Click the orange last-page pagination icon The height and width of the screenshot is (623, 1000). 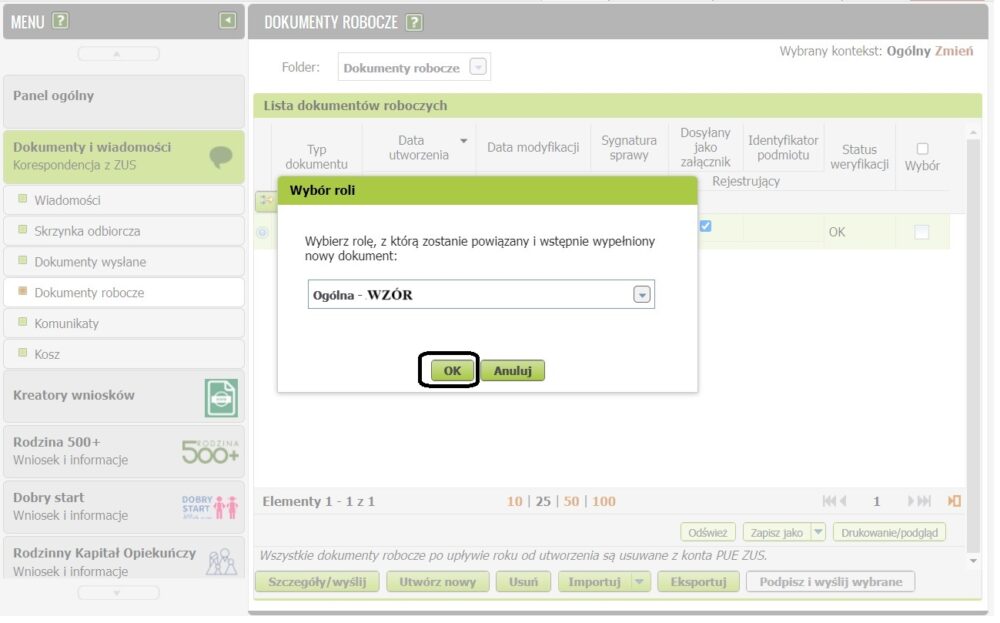pos(954,501)
